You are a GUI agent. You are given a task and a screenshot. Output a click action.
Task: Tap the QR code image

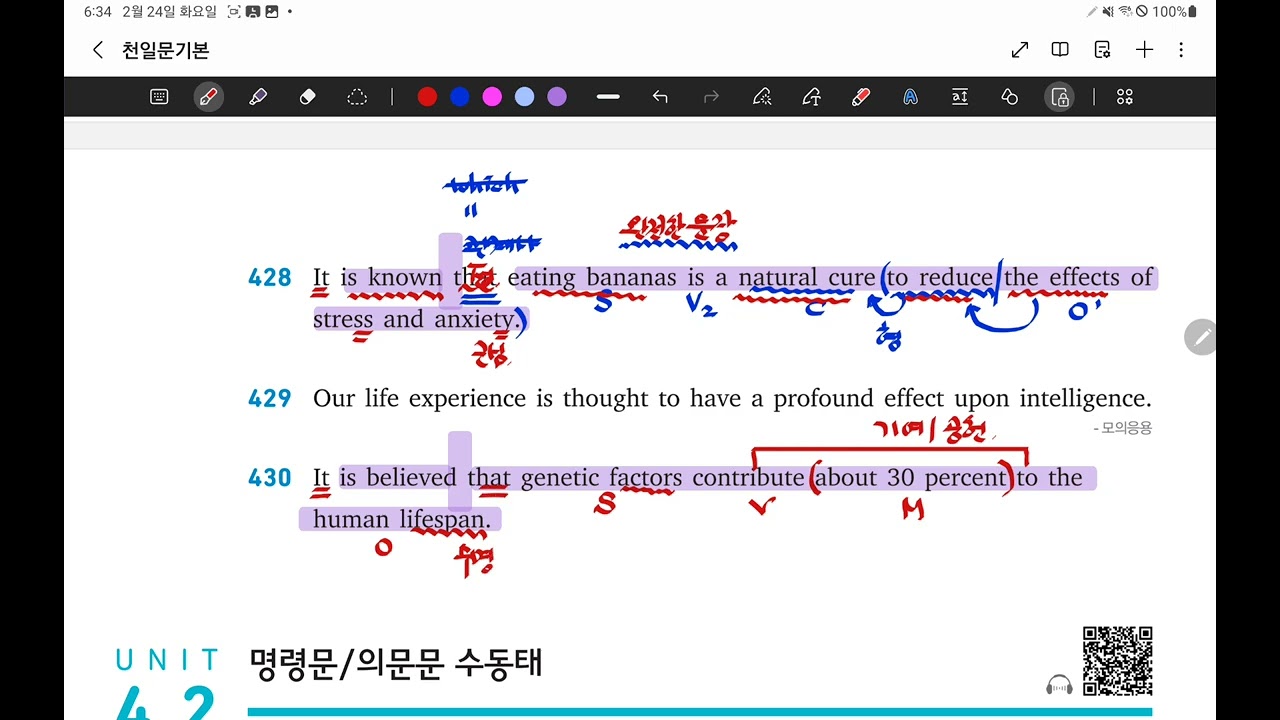(x=1118, y=661)
